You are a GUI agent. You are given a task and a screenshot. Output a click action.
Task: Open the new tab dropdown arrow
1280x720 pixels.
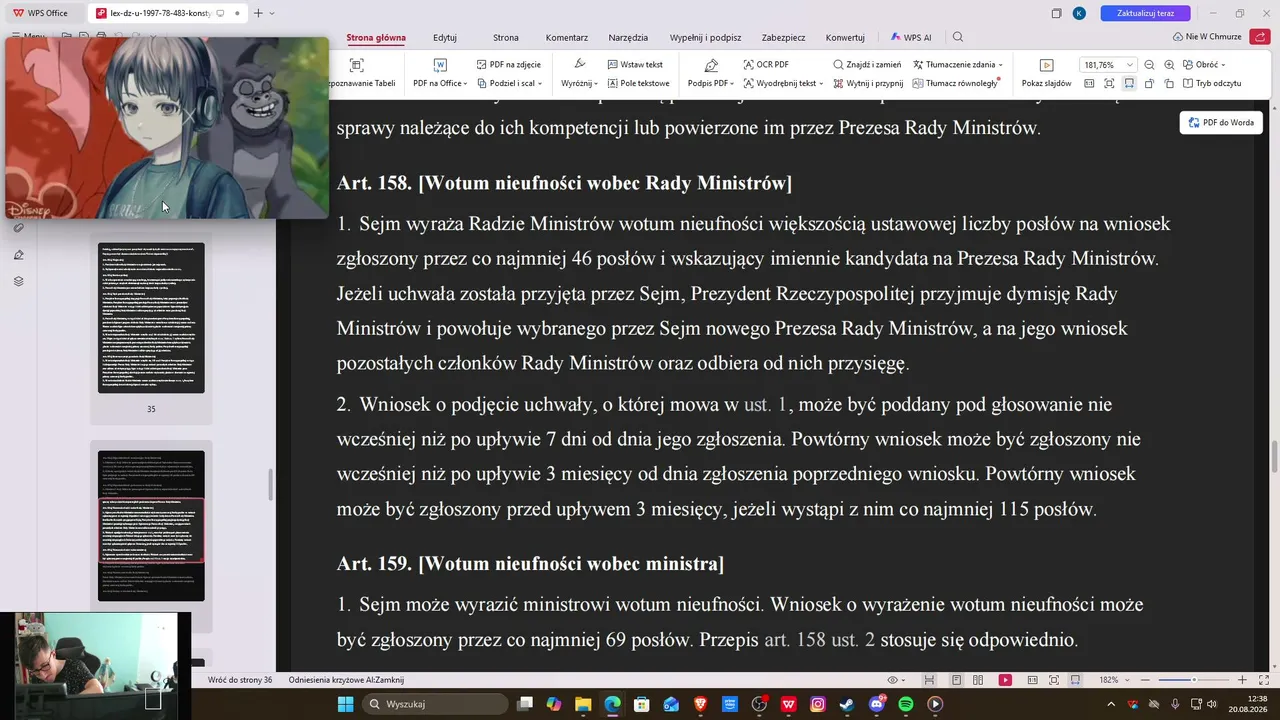pyautogui.click(x=272, y=13)
